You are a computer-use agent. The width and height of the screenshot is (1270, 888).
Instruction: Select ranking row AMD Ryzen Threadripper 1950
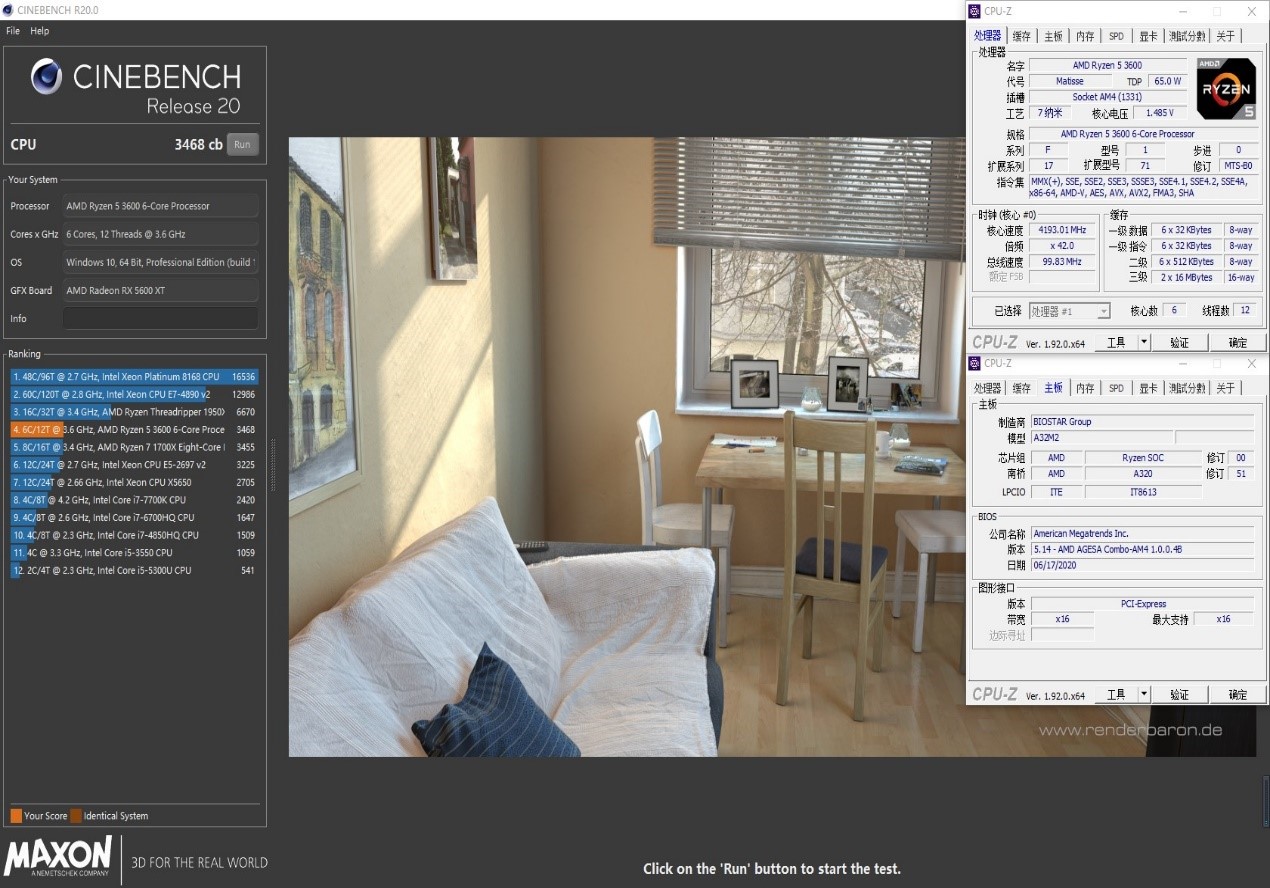tap(134, 412)
